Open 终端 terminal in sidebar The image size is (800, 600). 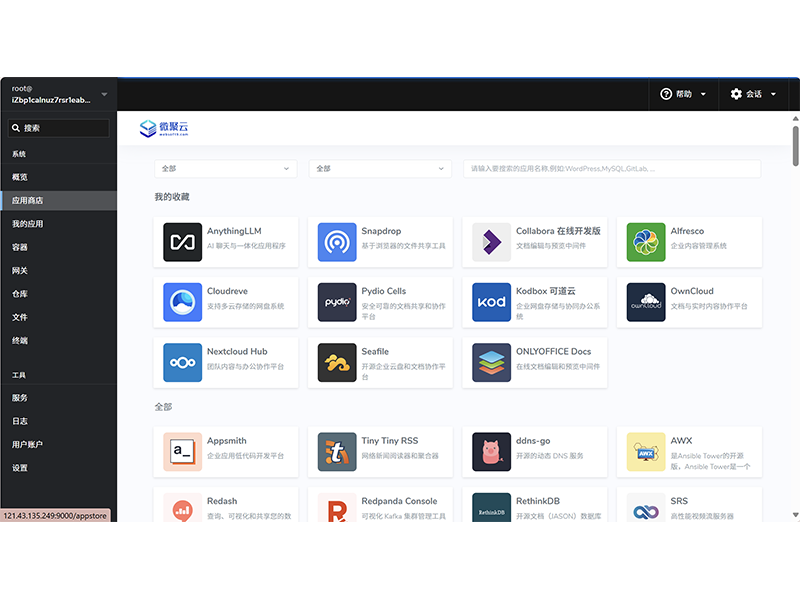click(59, 341)
